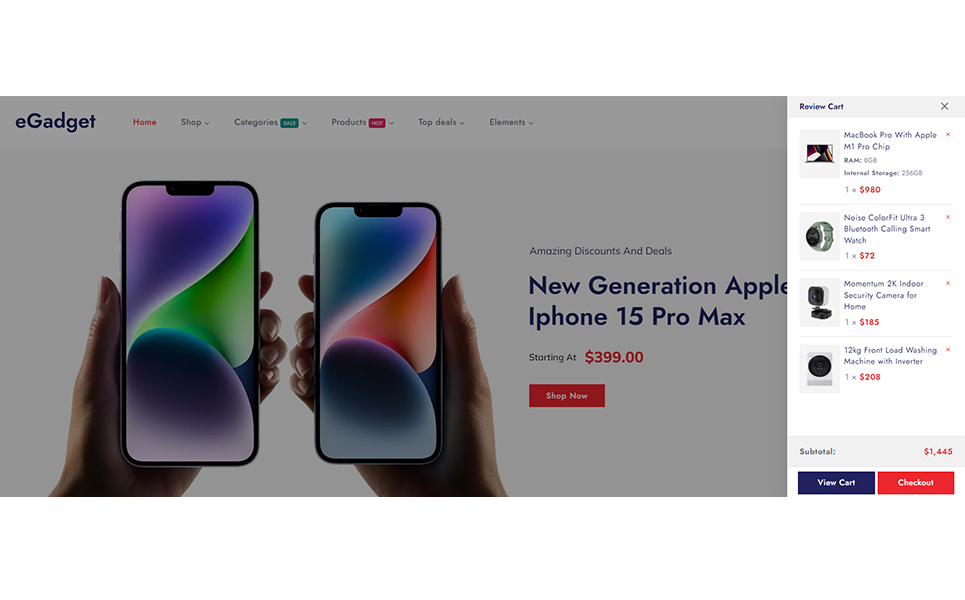Expand the Products dropdown menu
Screen dimensions: 965x600
pyautogui.click(x=362, y=122)
